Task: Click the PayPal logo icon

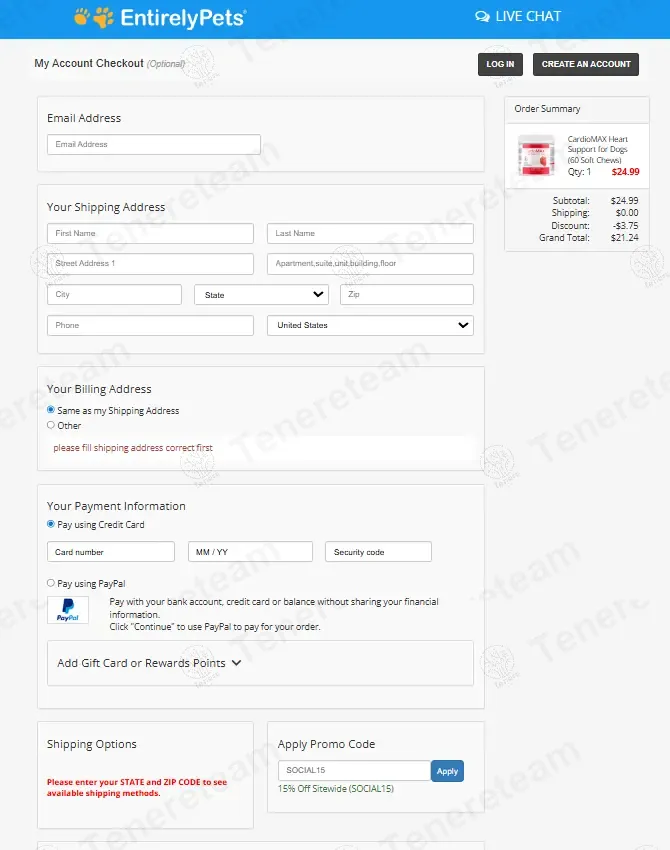Action: [68, 610]
